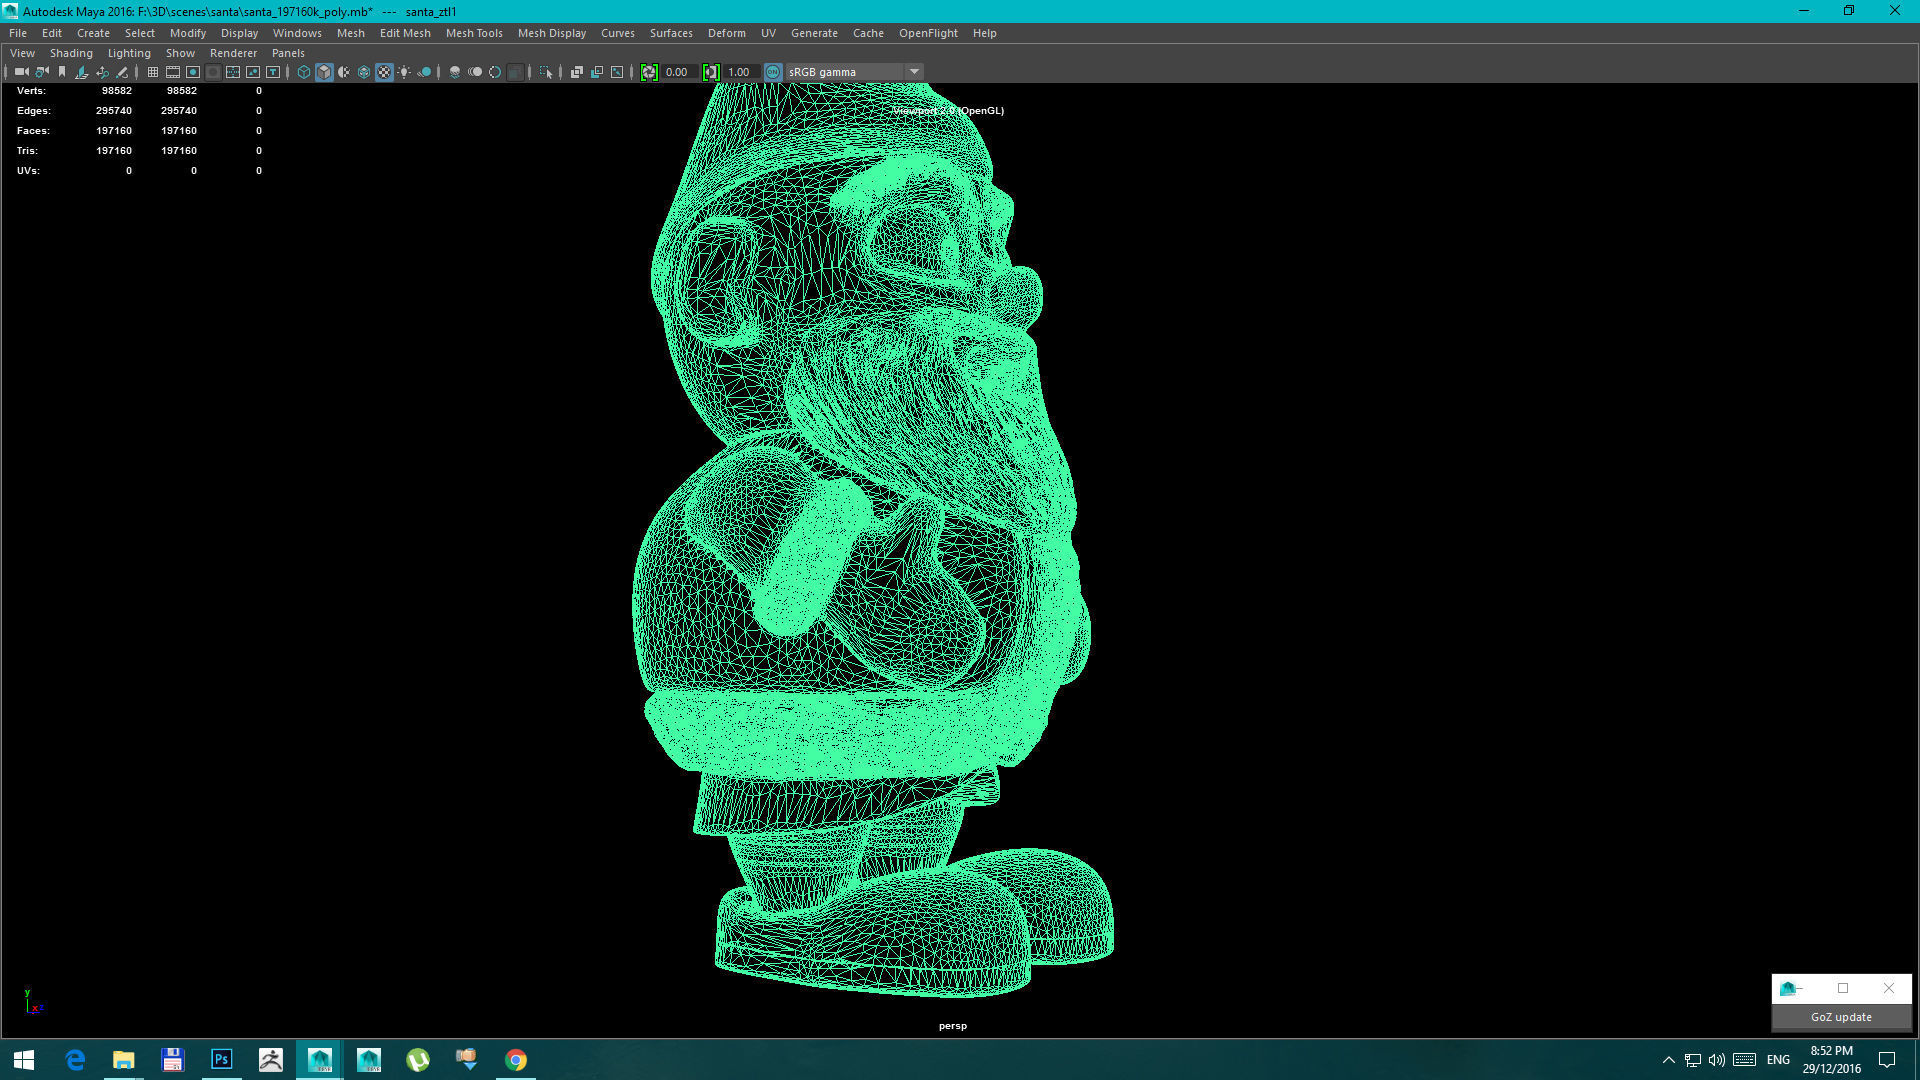
Task: Open the Deform menu
Action: [727, 33]
